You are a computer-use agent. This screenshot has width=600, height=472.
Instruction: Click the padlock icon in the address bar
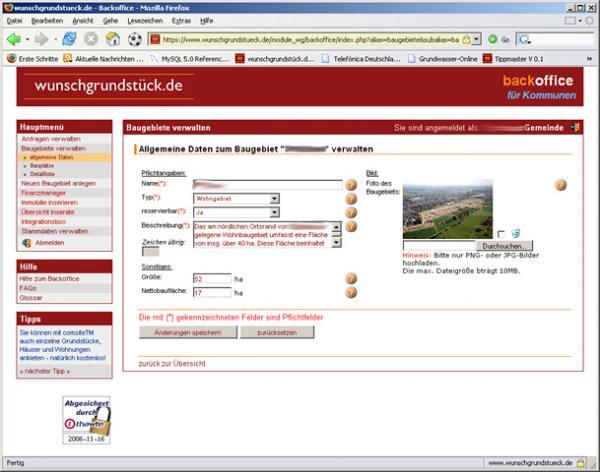pyautogui.click(x=466, y=39)
